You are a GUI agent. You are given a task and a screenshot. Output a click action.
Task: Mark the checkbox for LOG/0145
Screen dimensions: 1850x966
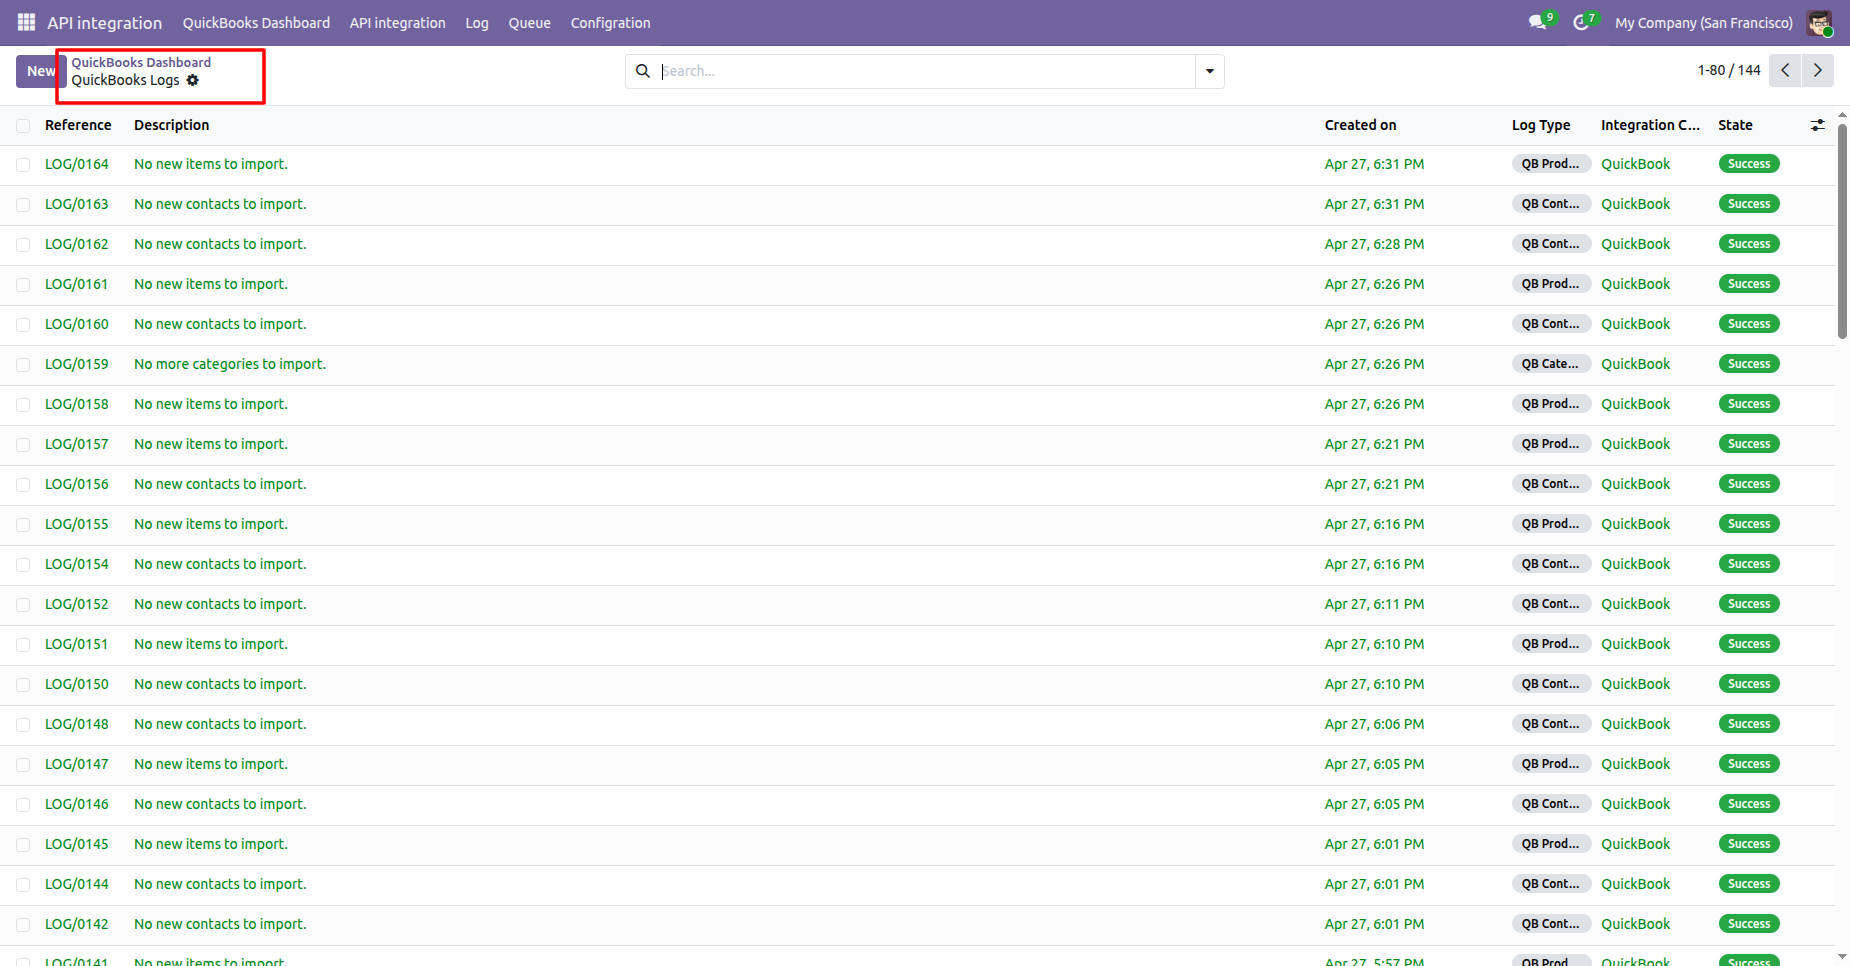click(x=23, y=845)
